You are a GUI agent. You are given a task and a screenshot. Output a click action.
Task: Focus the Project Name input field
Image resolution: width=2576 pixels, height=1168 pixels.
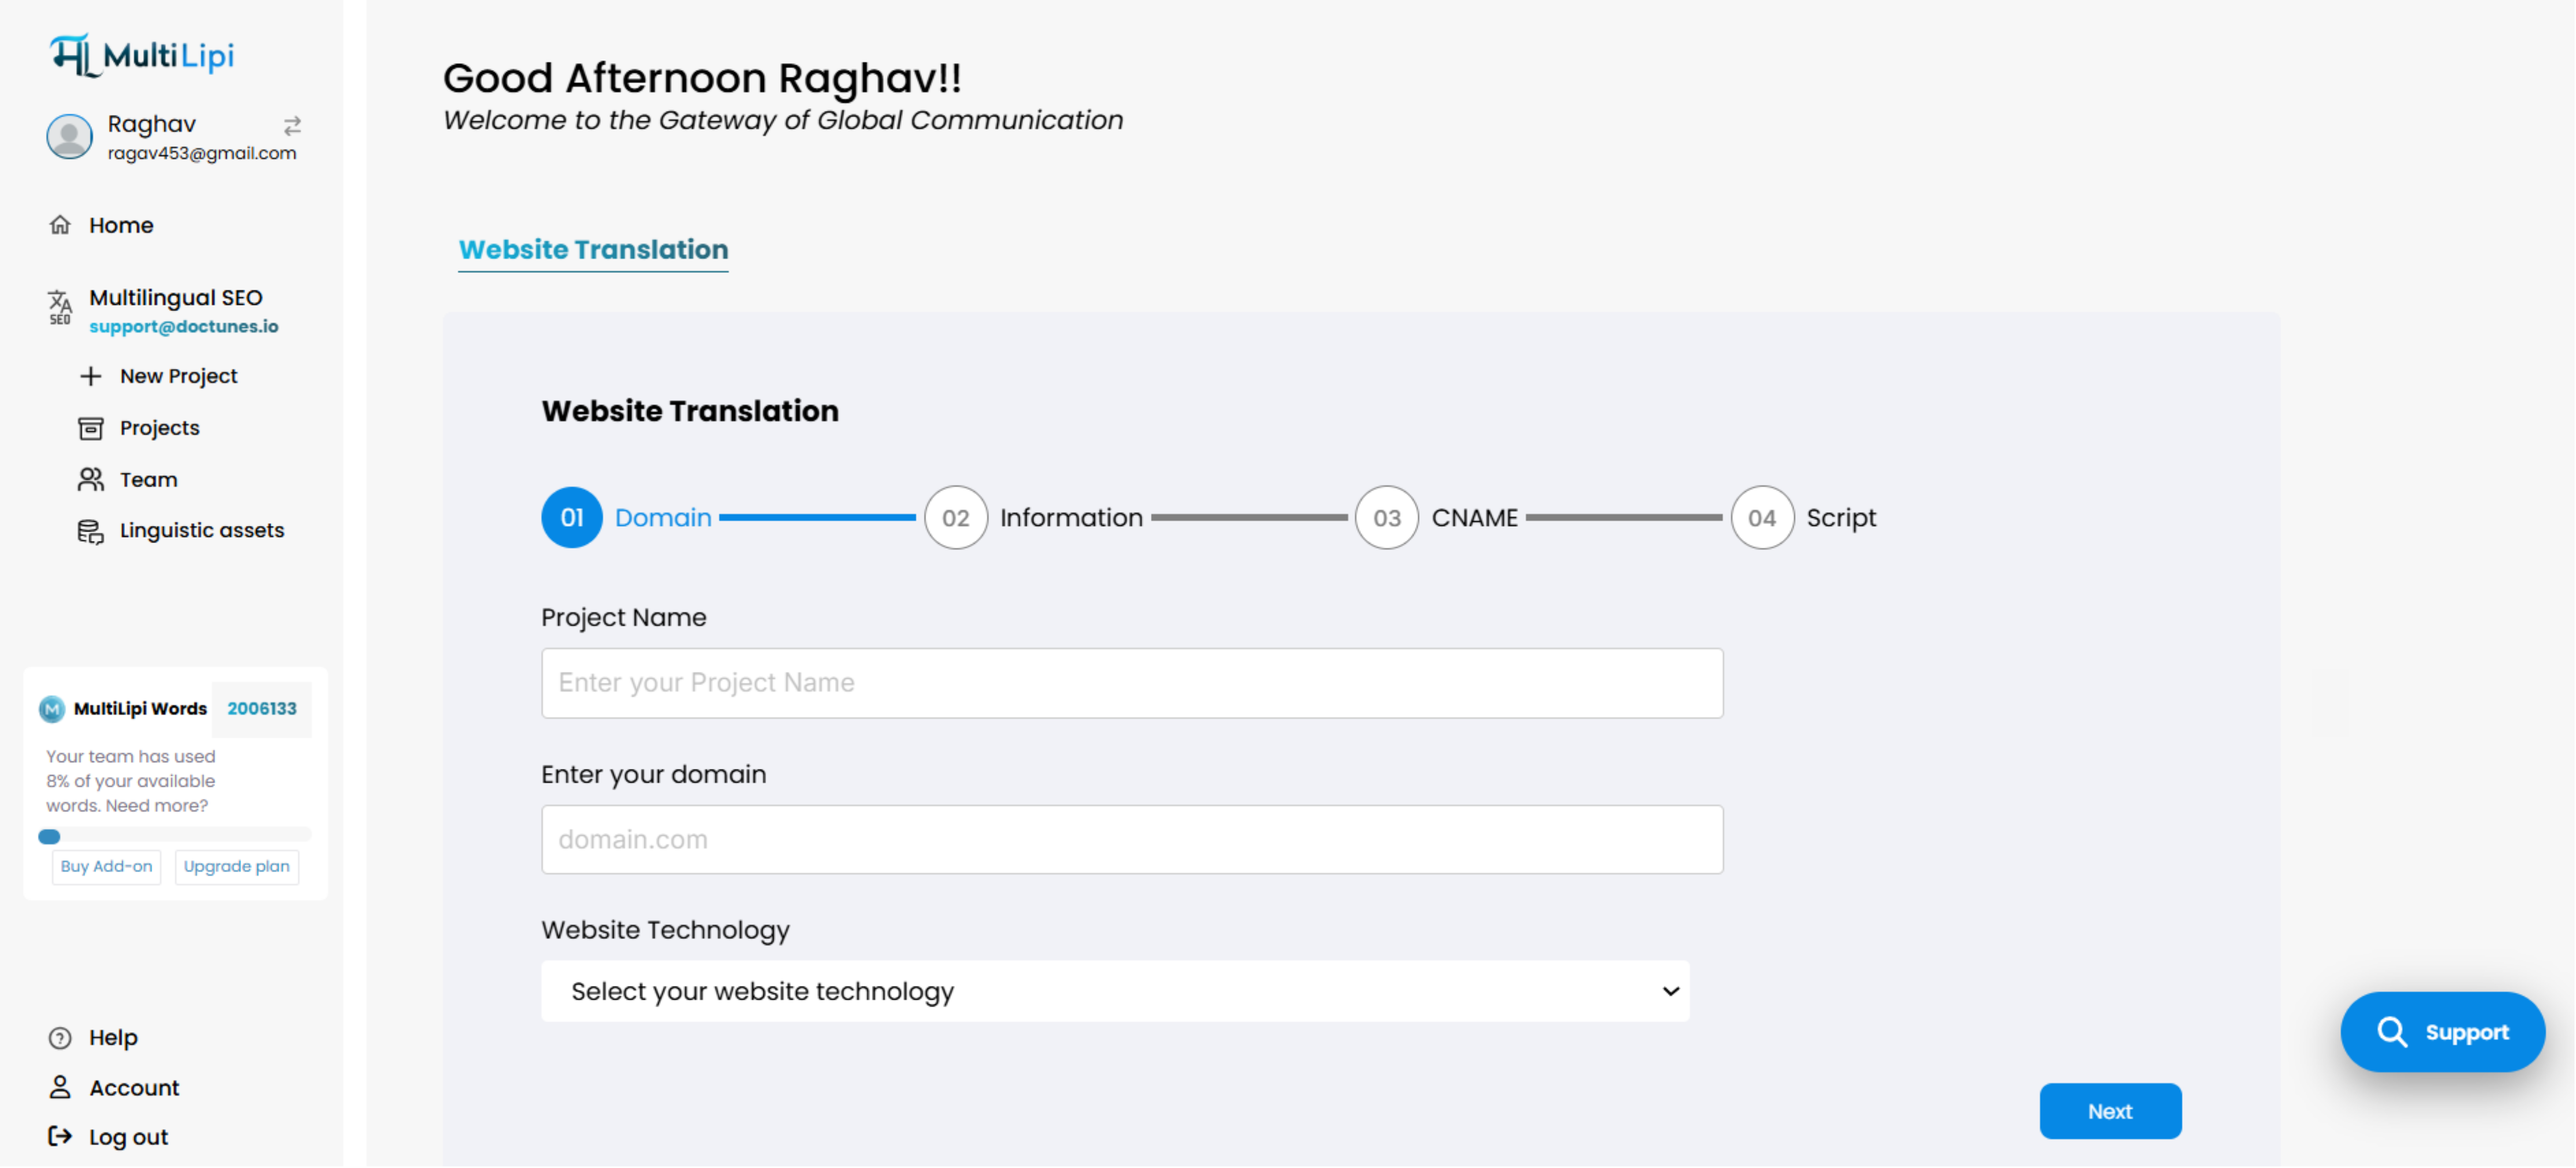pyautogui.click(x=1132, y=683)
